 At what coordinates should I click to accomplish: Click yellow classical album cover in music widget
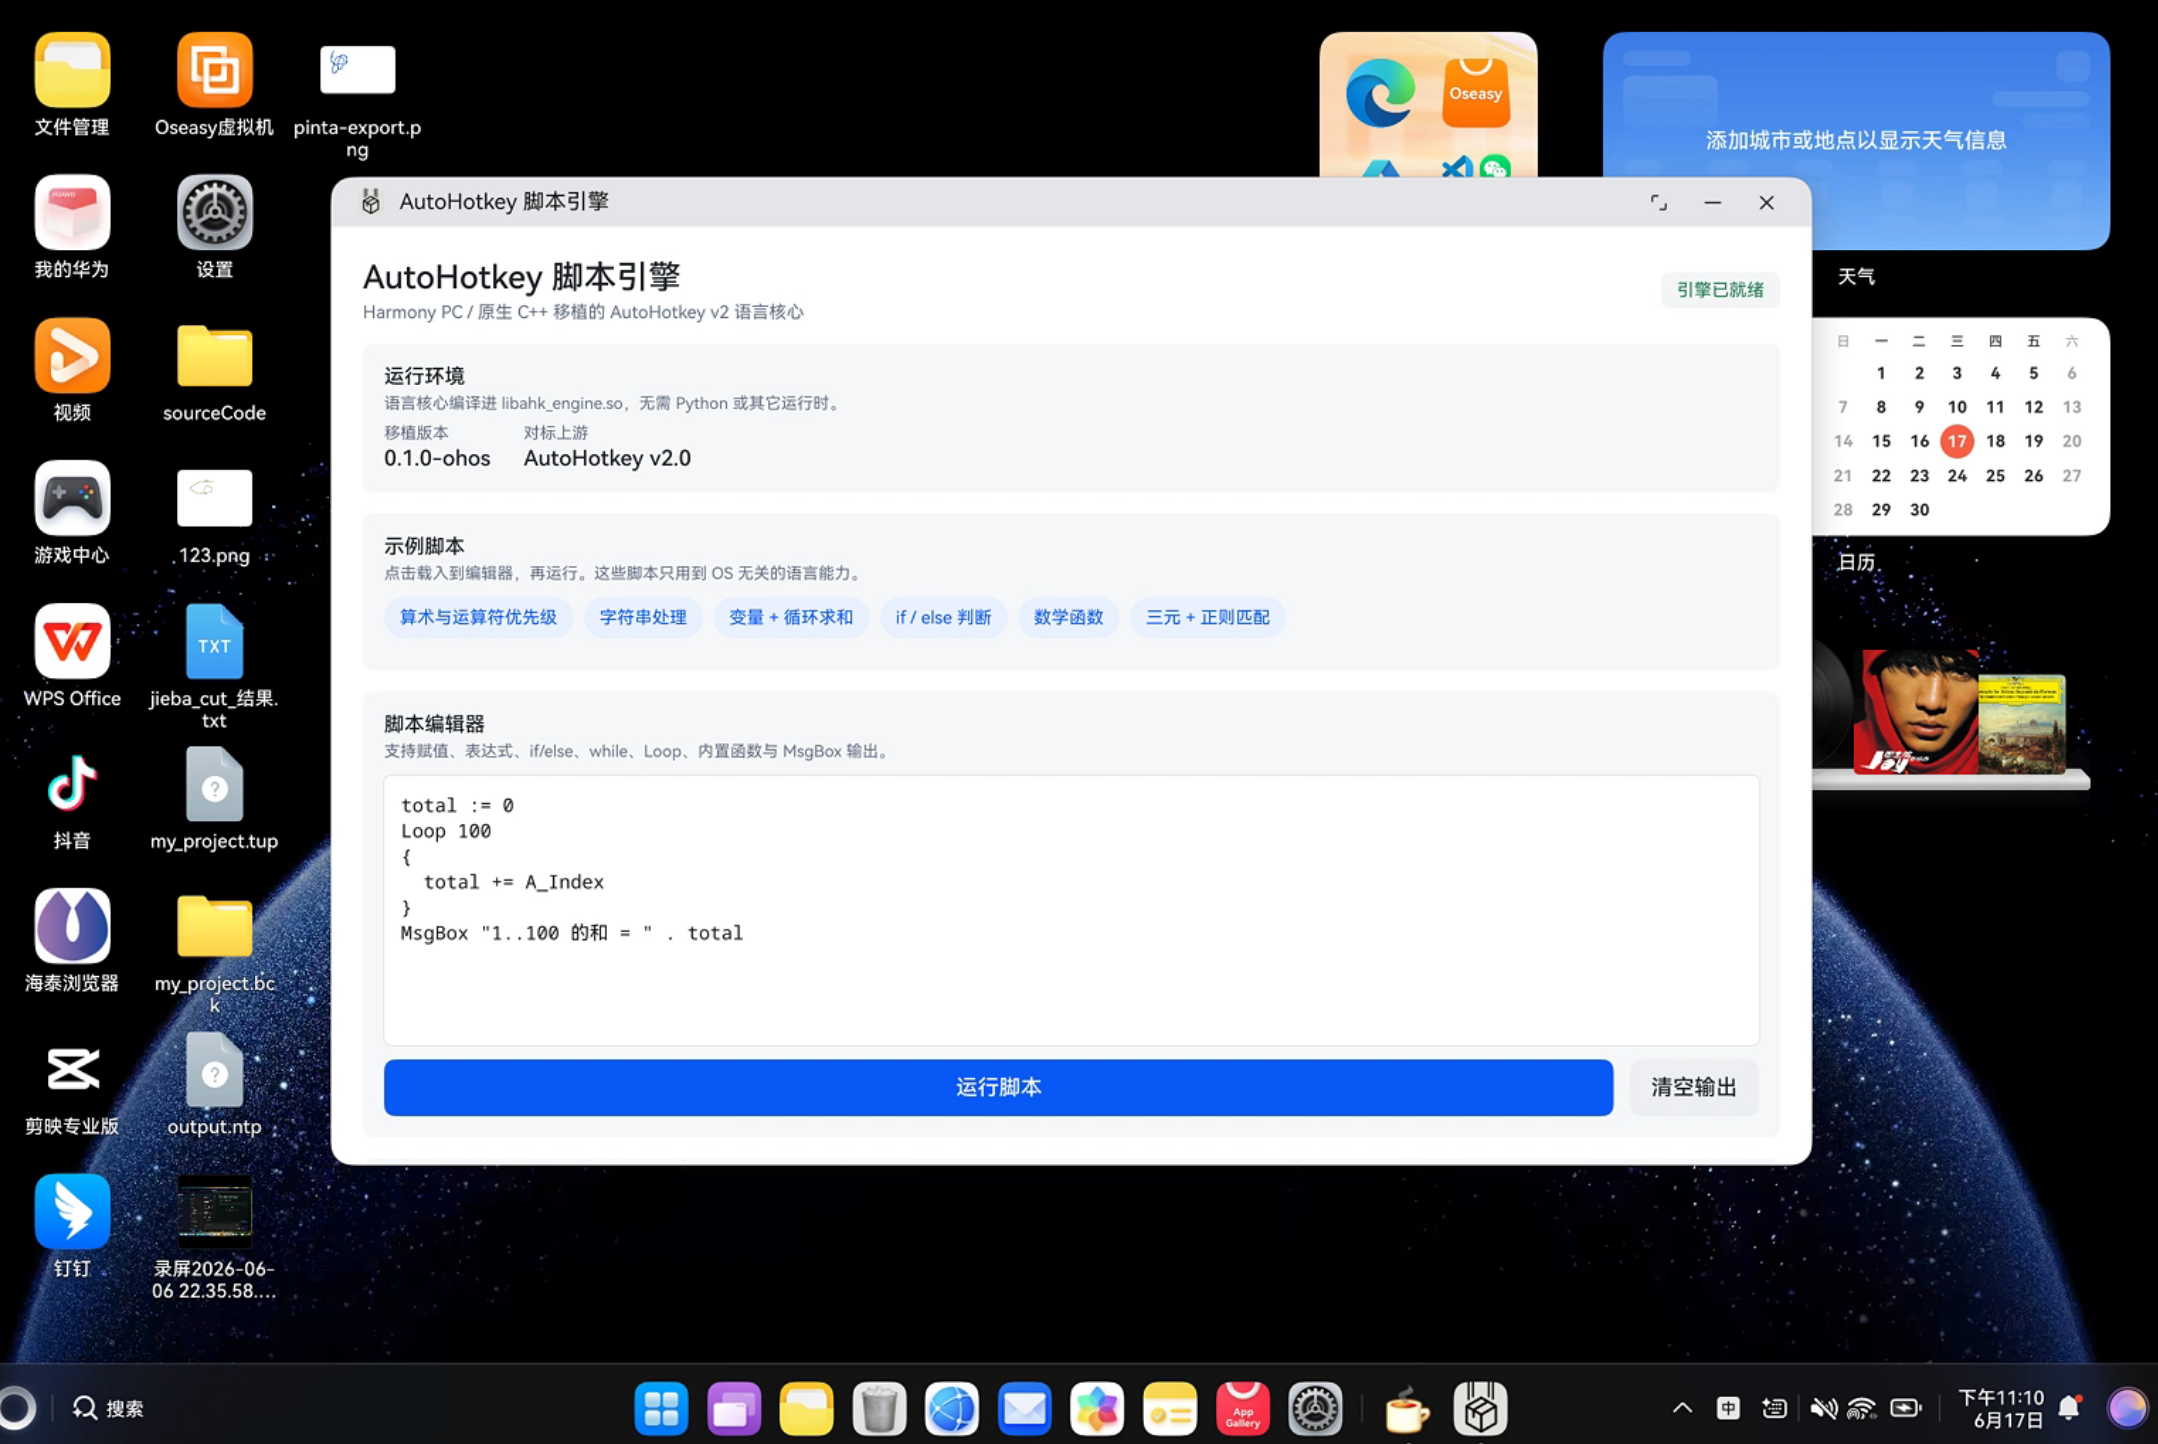(x=2022, y=724)
